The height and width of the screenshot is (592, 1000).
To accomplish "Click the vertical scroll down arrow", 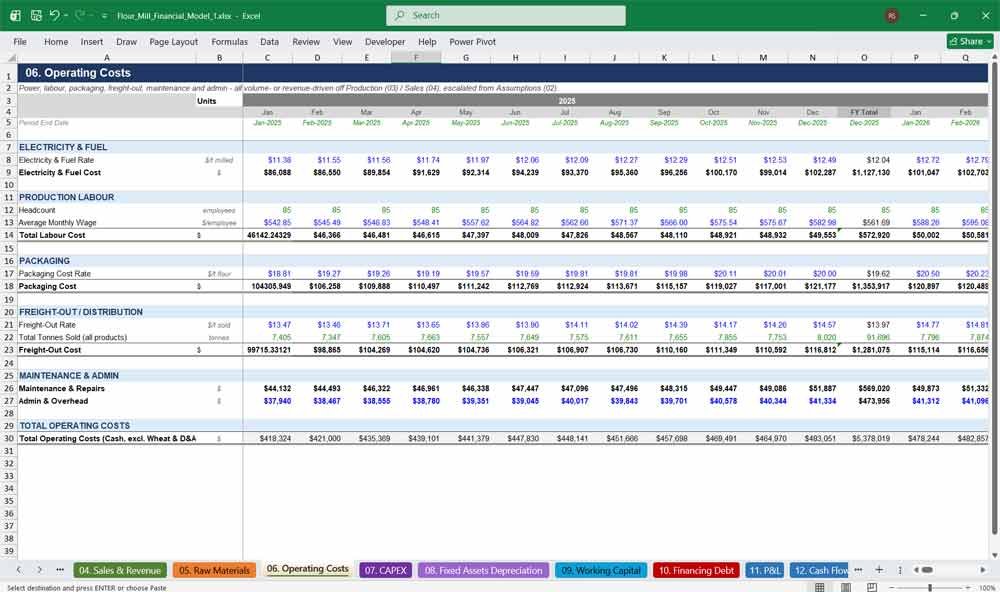I will point(994,556).
